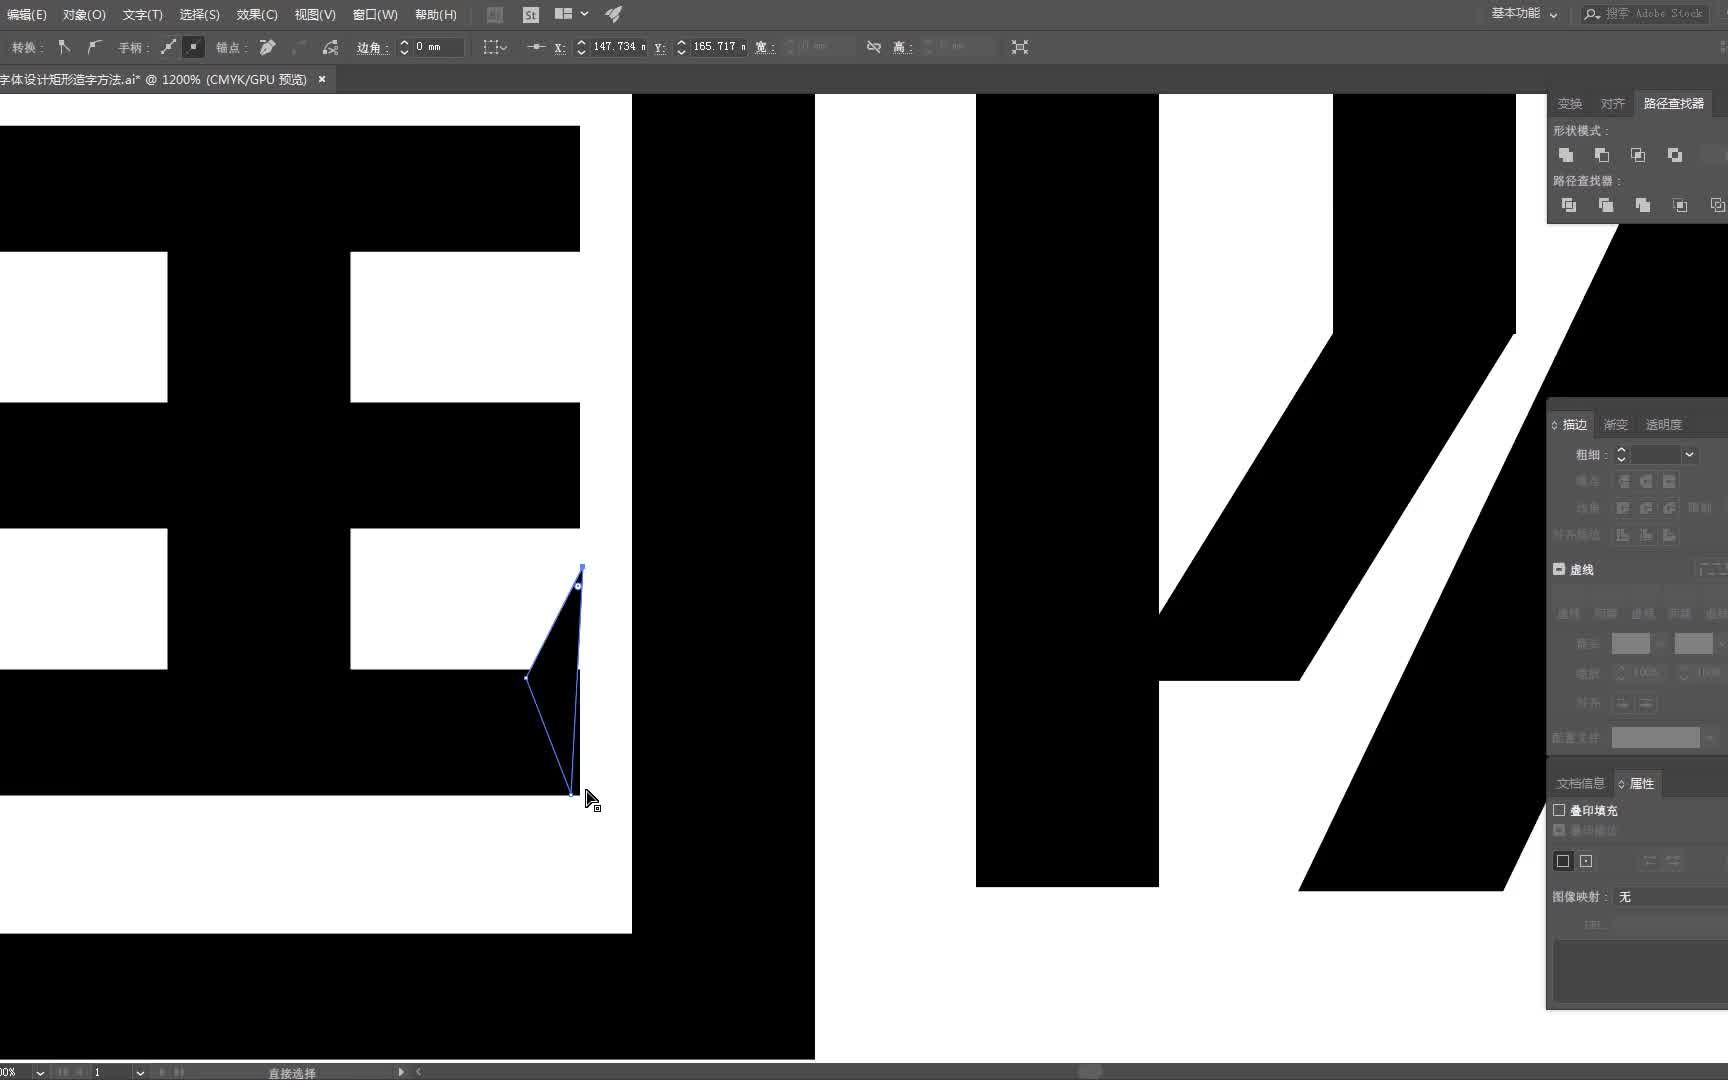
Task: Click the X coordinate input field
Action: point(619,47)
